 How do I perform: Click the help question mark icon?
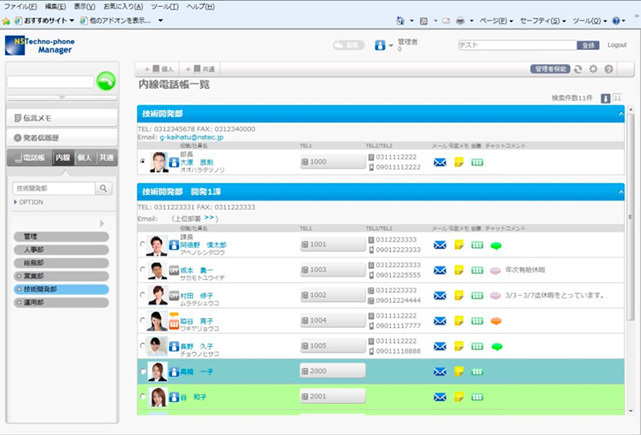[x=608, y=69]
